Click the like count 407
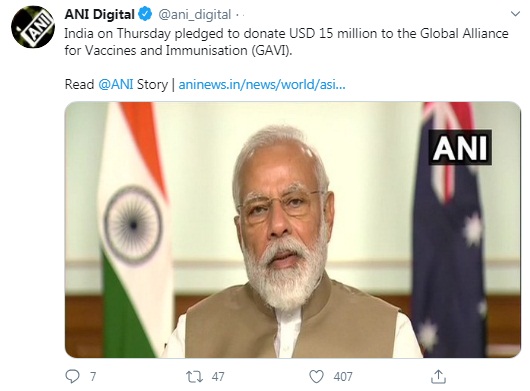 [x=343, y=376]
